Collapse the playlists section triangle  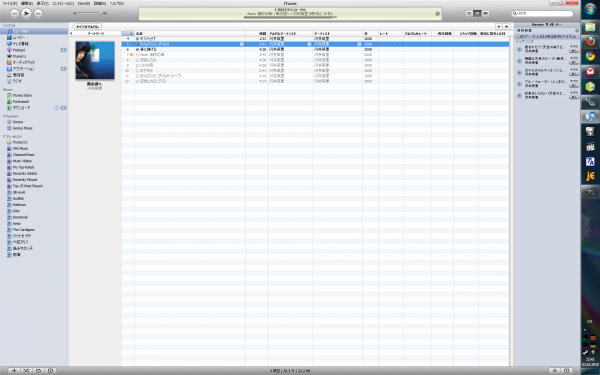tap(4, 136)
